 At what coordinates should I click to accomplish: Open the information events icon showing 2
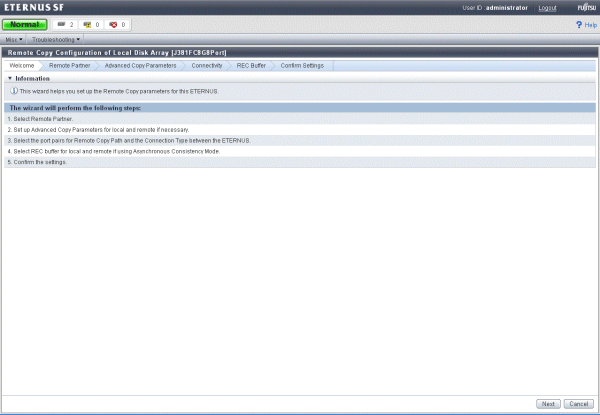pyautogui.click(x=62, y=24)
